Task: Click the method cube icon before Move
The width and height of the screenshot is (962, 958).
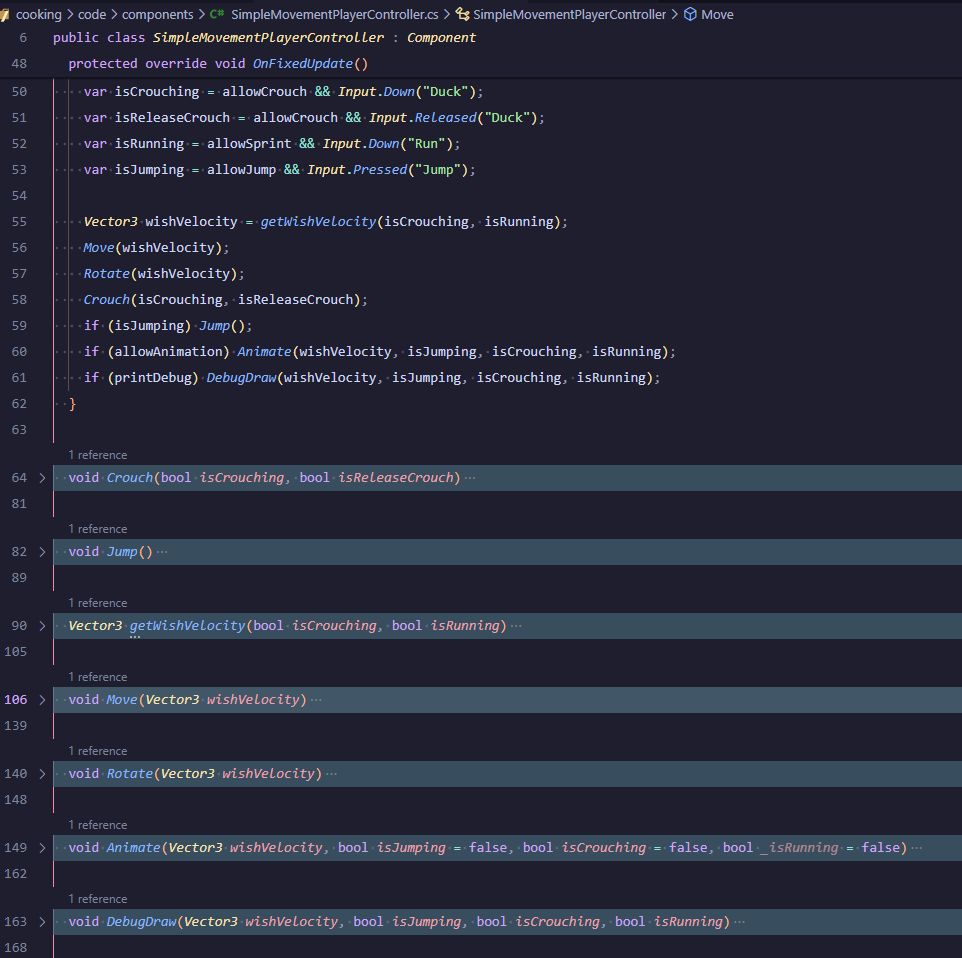Action: (x=690, y=14)
